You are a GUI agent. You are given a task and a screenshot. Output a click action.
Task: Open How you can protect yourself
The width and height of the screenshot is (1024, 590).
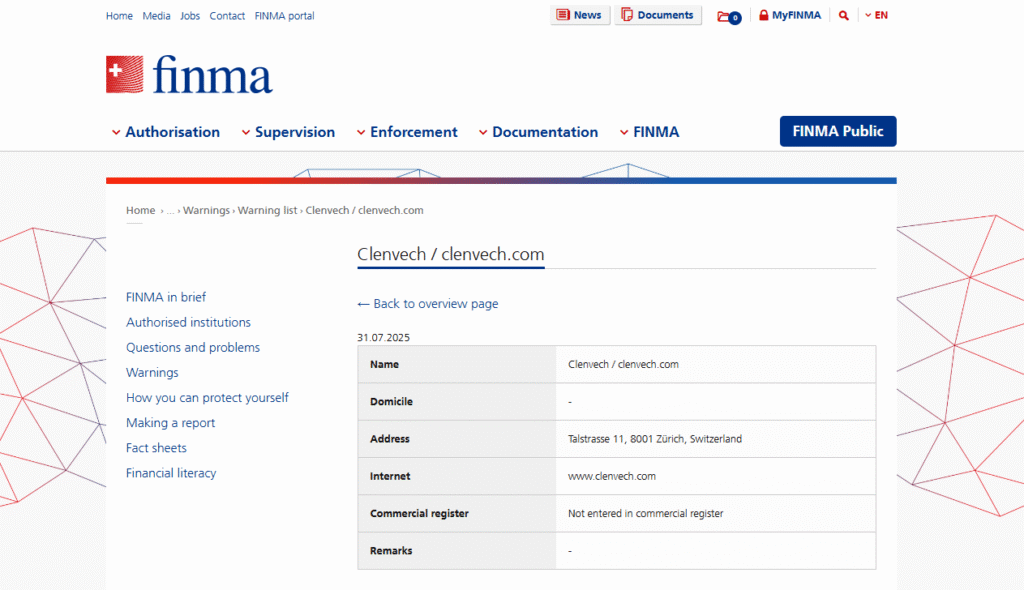tap(207, 398)
